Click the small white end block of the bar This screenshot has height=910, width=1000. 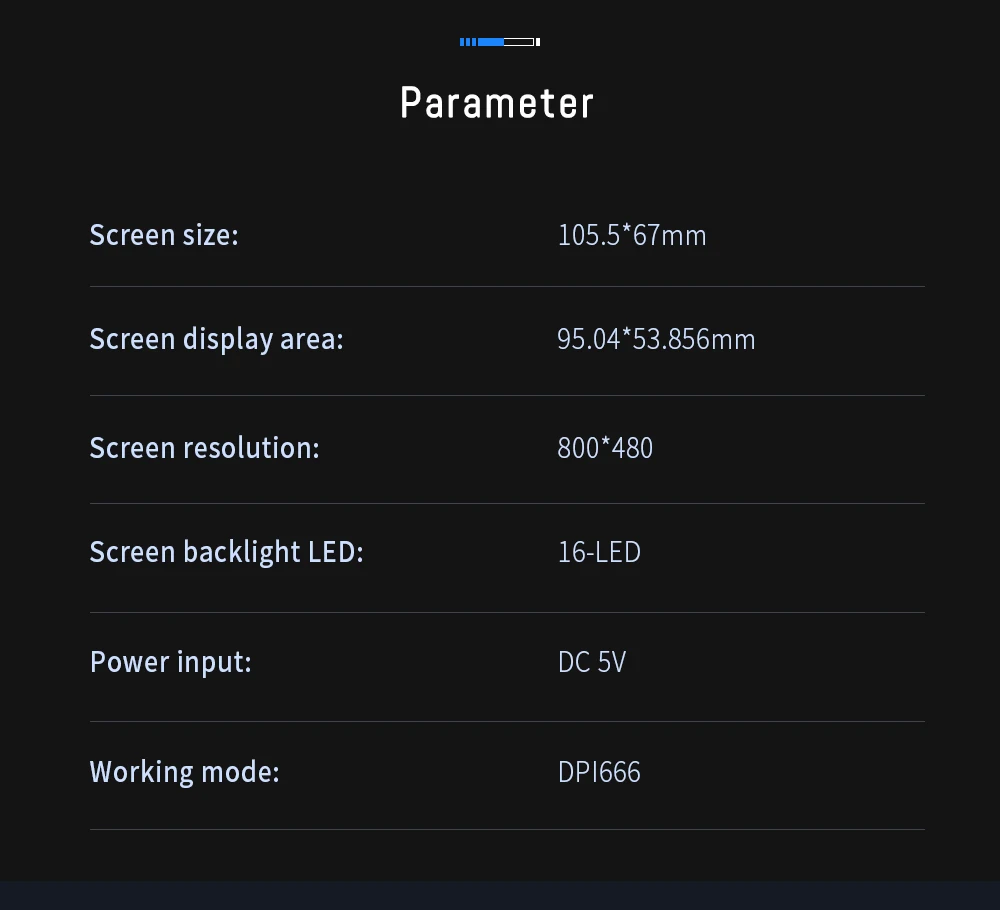538,42
